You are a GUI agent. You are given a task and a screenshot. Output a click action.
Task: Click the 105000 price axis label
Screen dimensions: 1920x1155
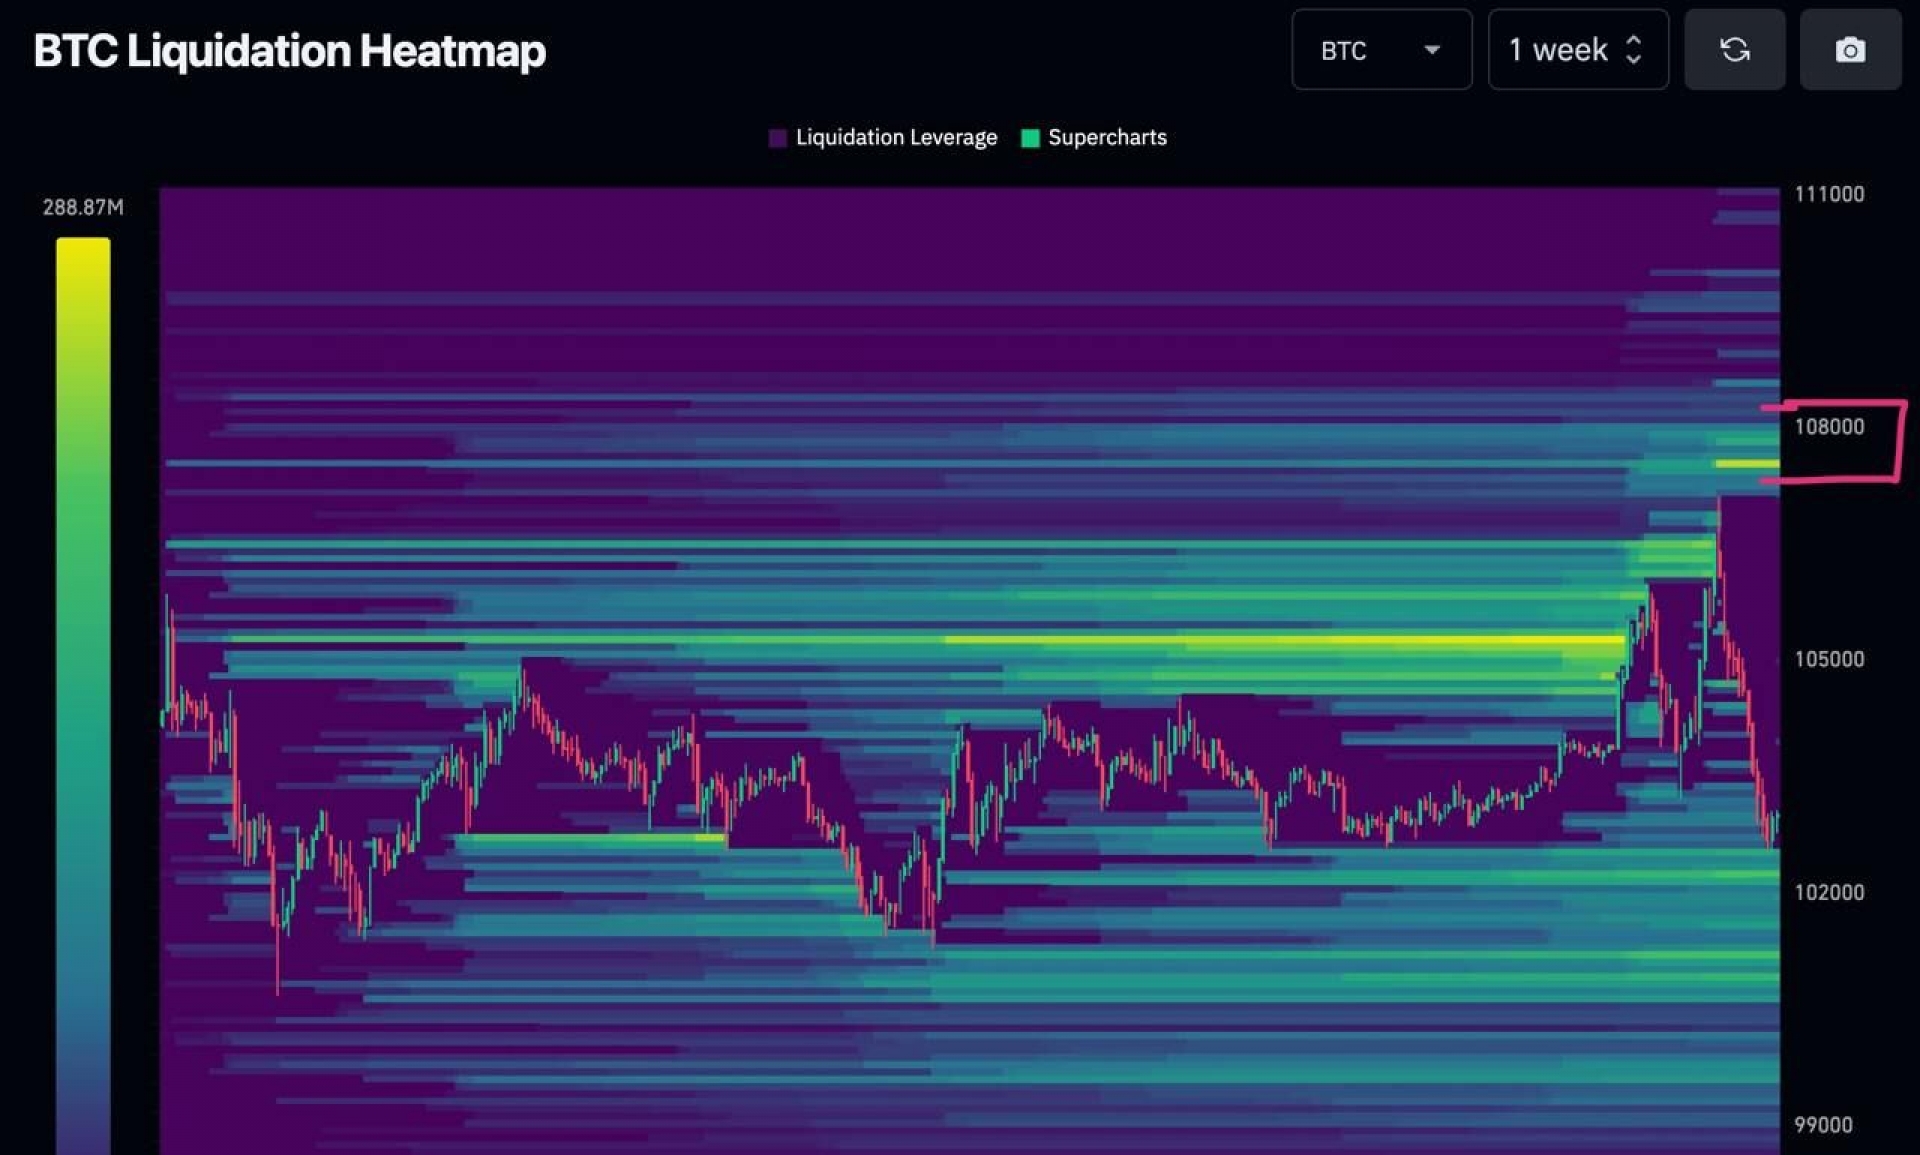pyautogui.click(x=1829, y=659)
